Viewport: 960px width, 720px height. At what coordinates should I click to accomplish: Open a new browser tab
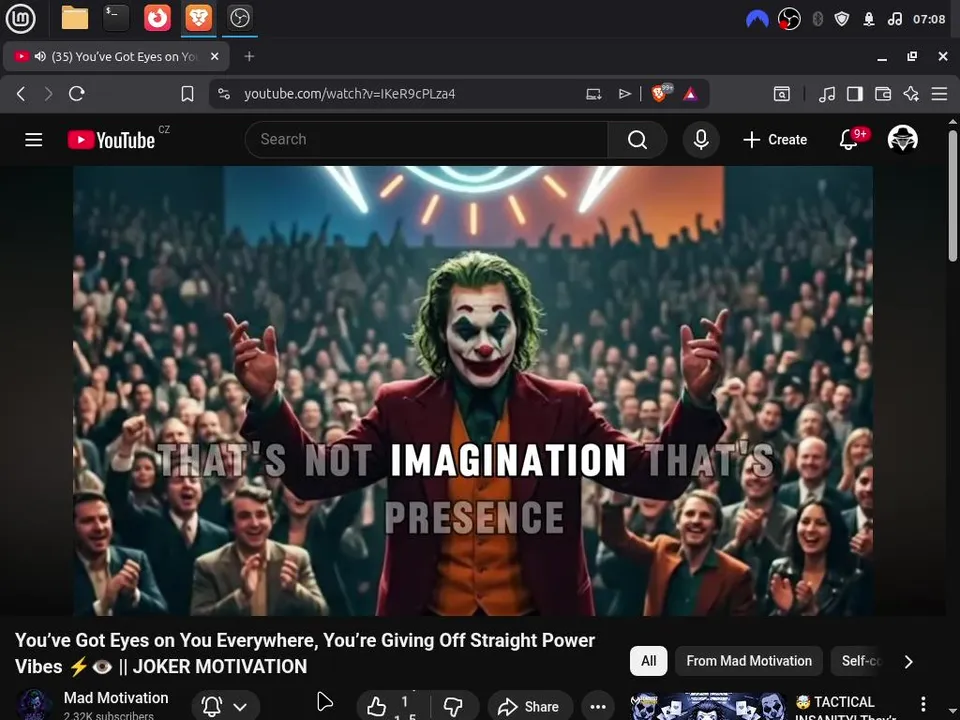point(249,56)
